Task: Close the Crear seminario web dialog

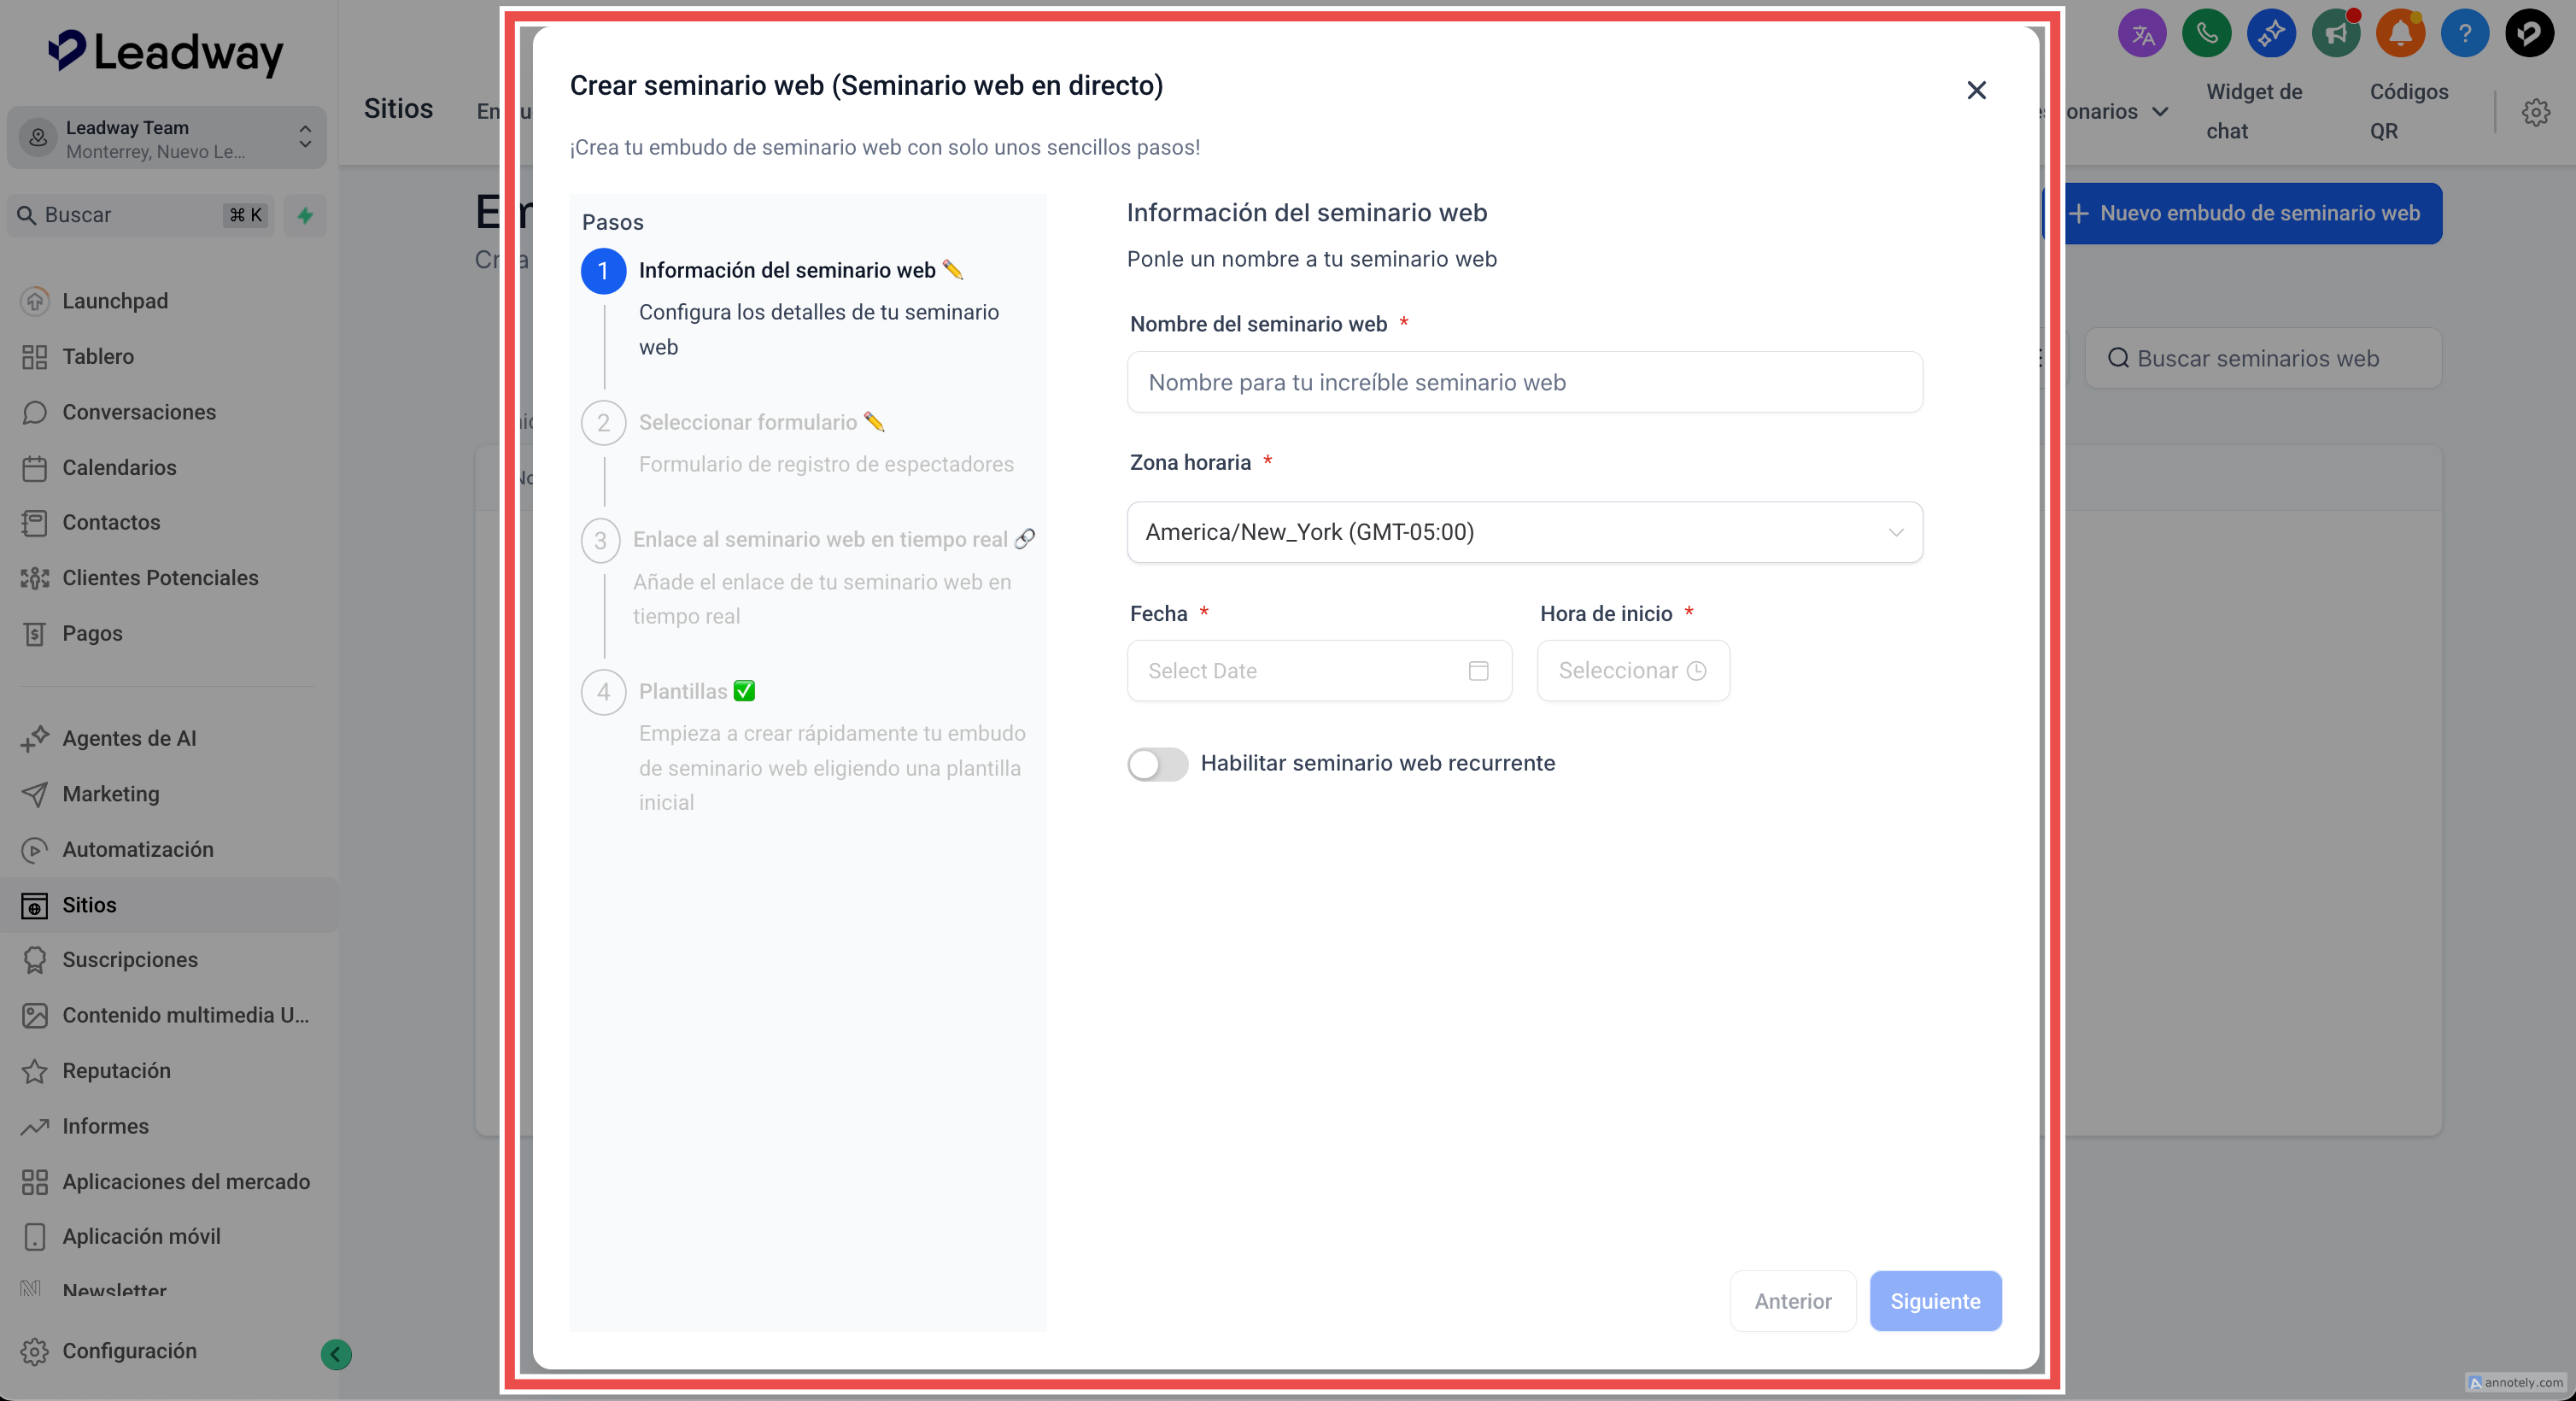Action: pyautogui.click(x=1975, y=91)
